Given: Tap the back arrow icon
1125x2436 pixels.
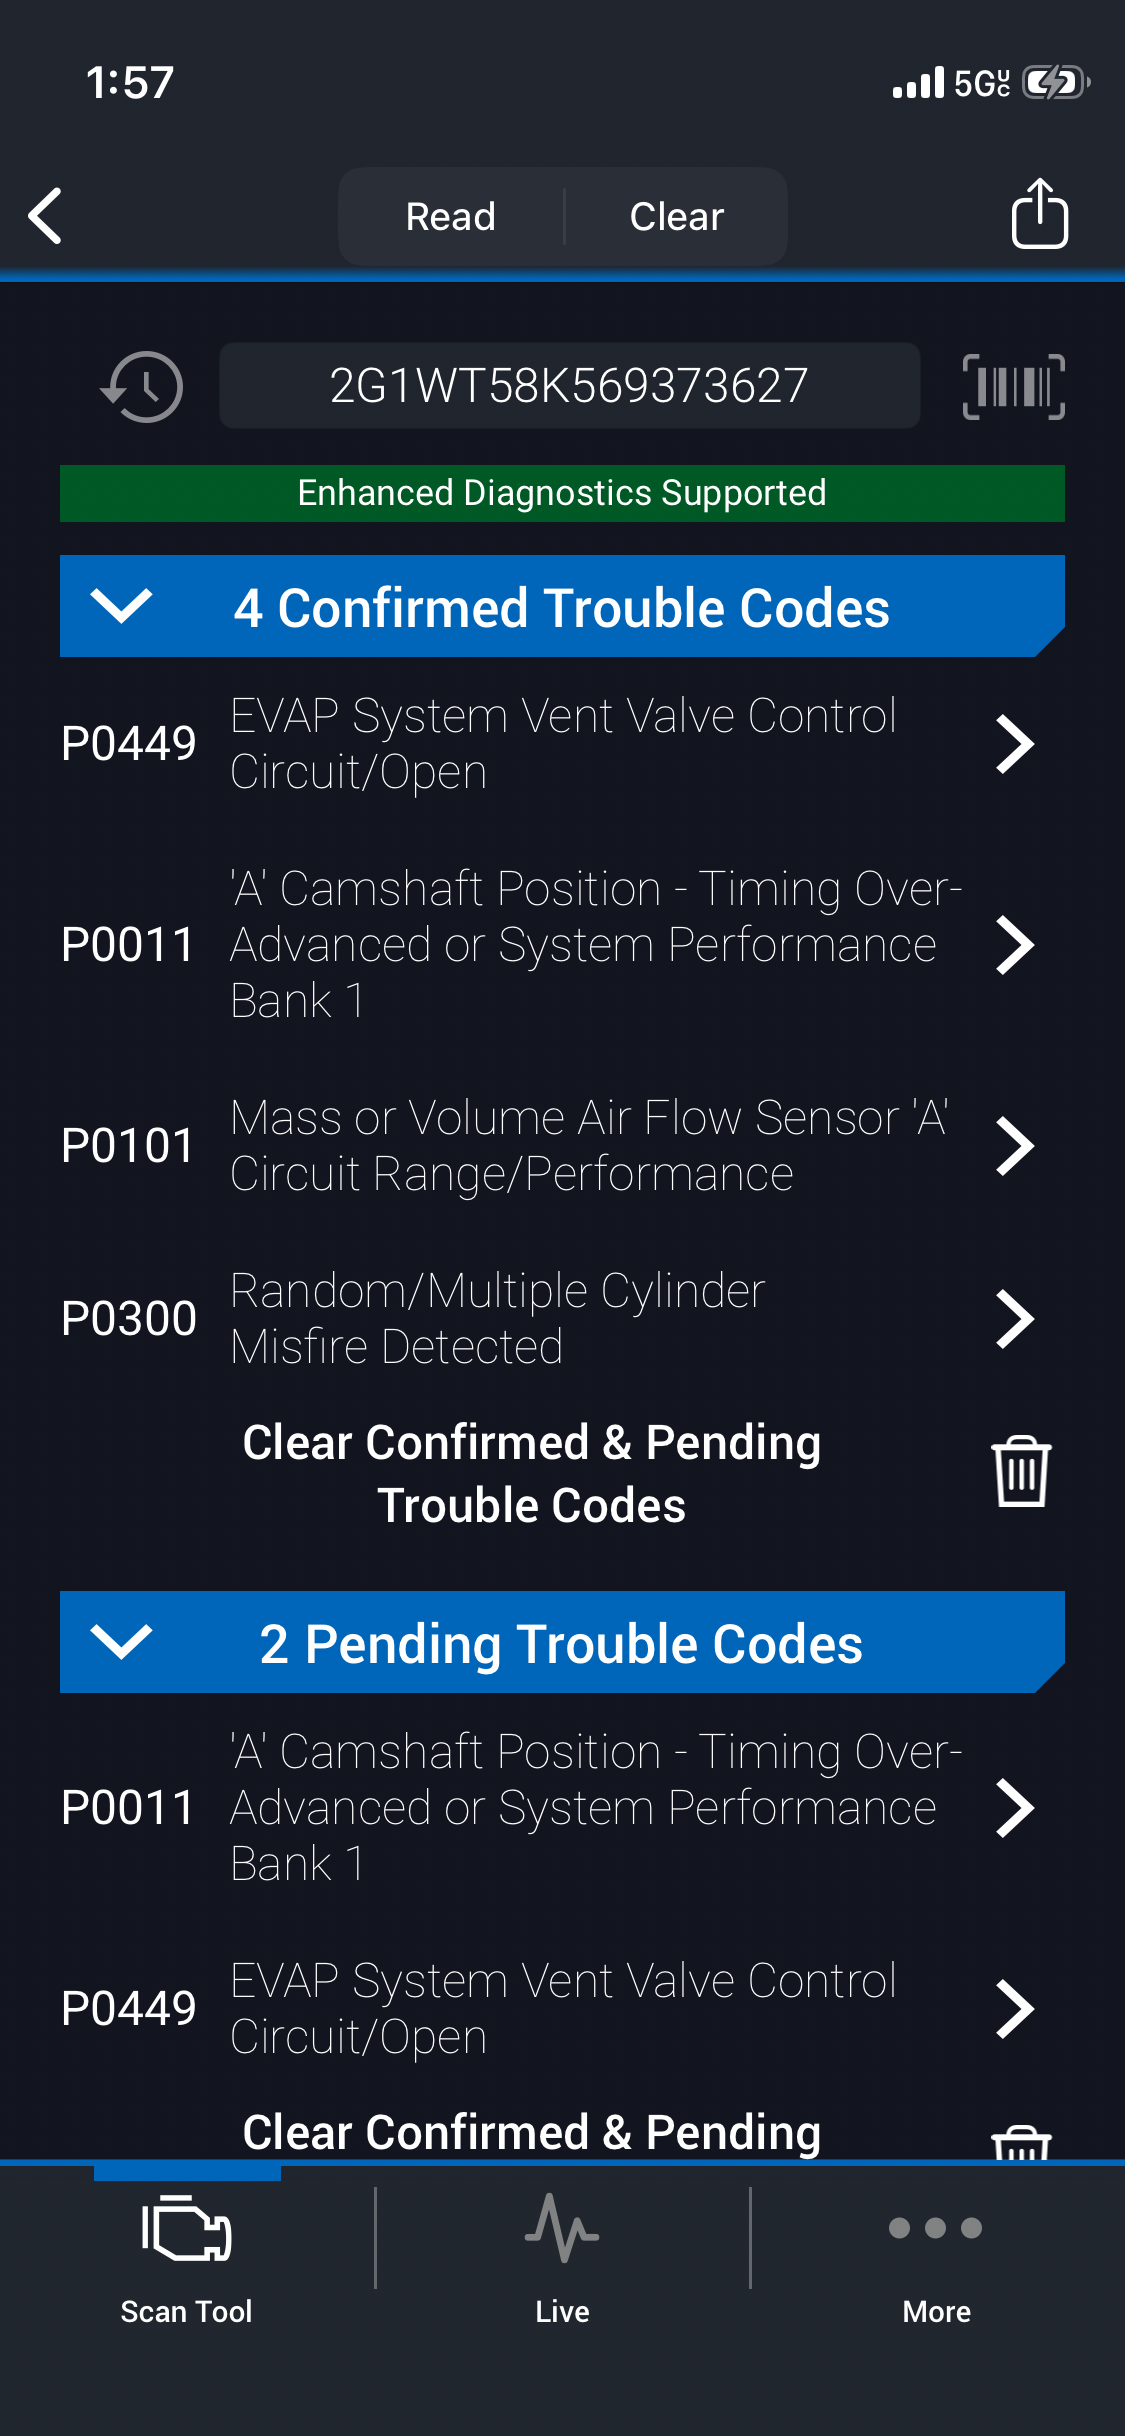Looking at the screenshot, I should (46, 216).
